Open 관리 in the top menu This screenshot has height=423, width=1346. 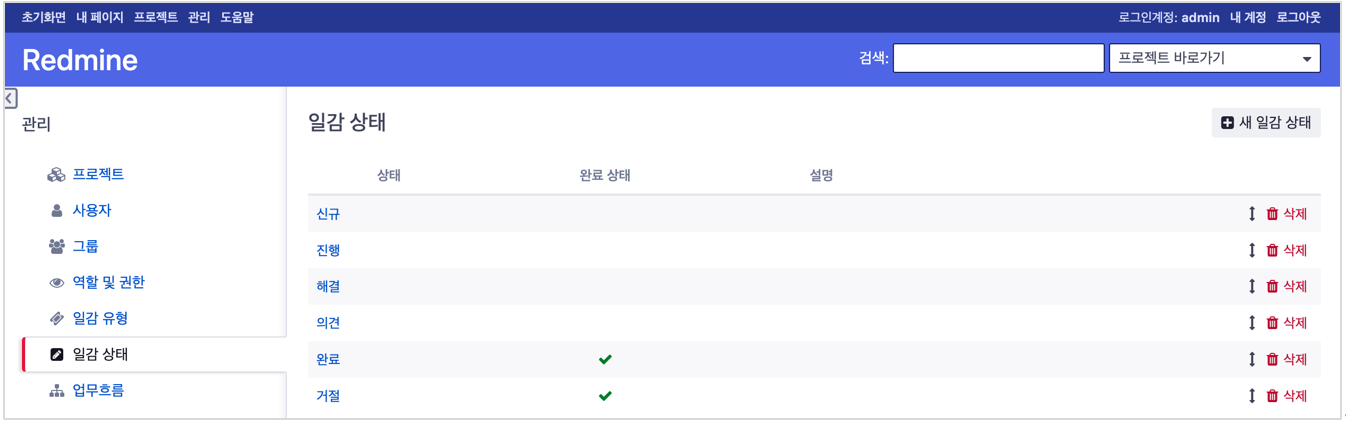tap(199, 17)
